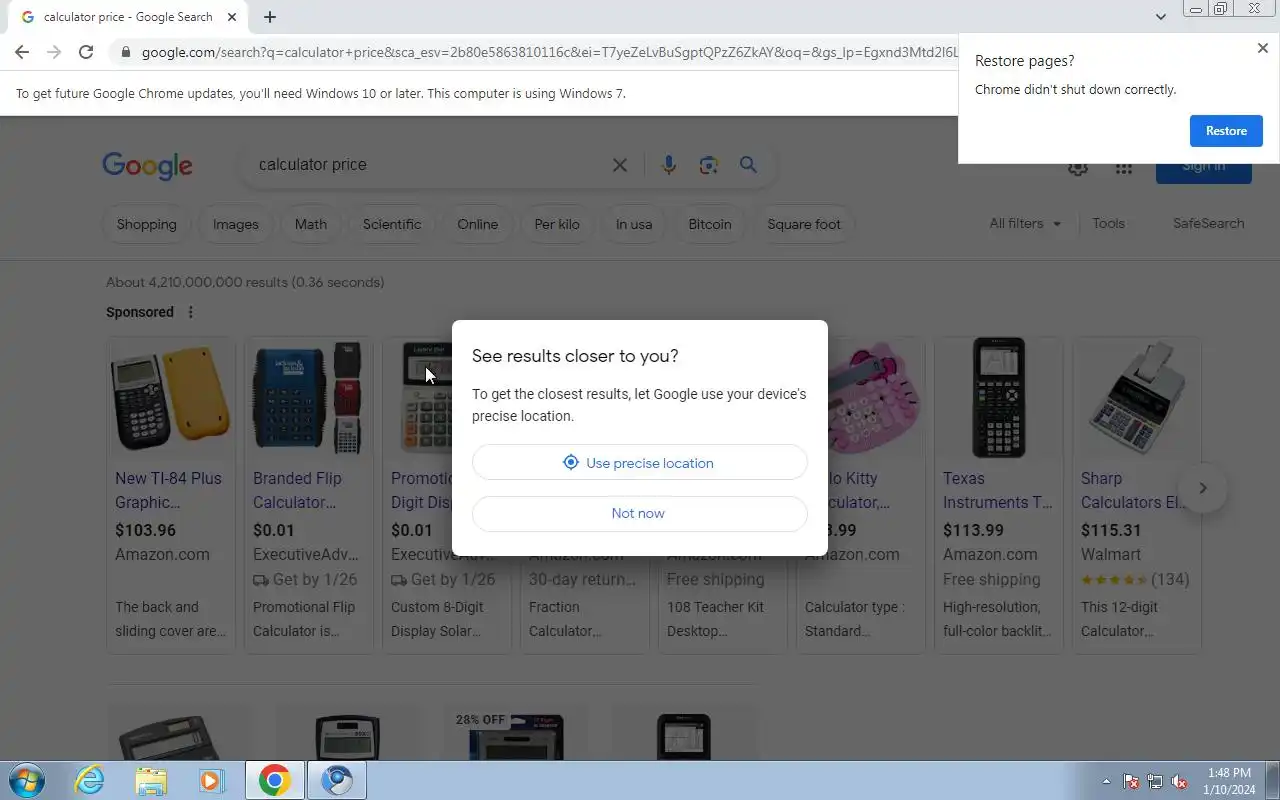Viewport: 1280px width, 800px height.
Task: Close the Restore pages popup
Action: point(1262,48)
